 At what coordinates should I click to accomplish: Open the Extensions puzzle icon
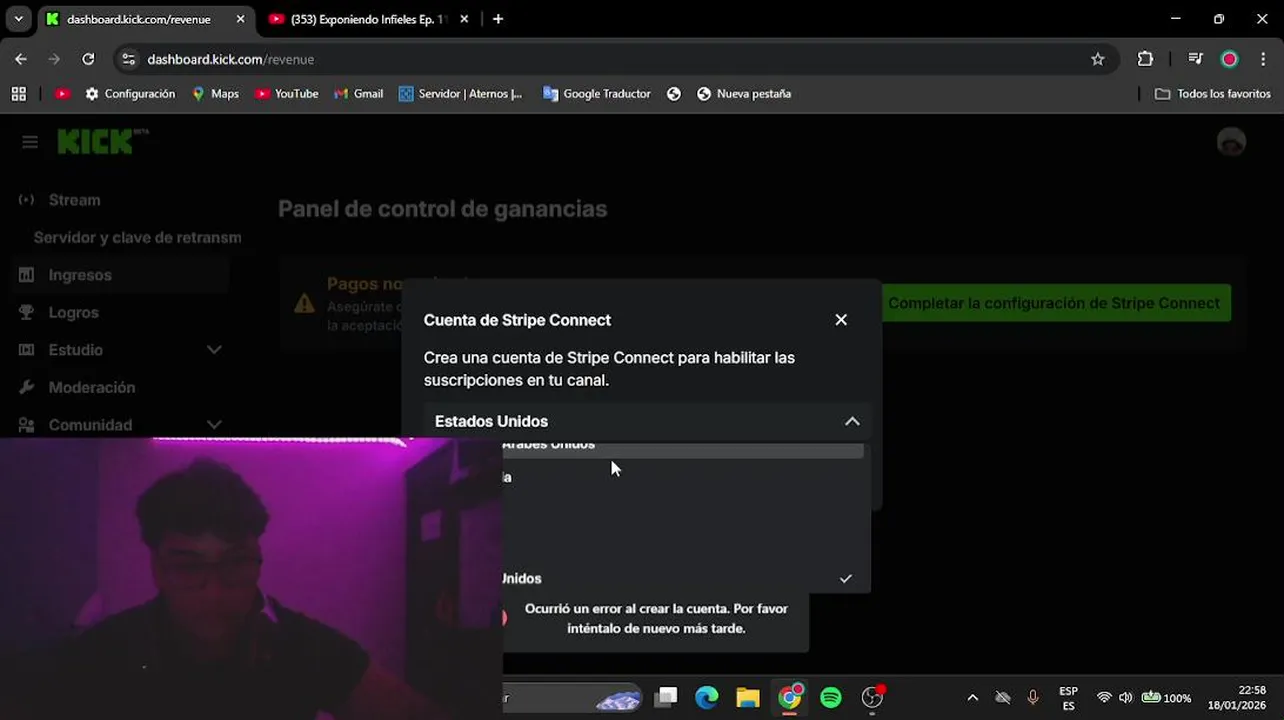(x=1145, y=59)
